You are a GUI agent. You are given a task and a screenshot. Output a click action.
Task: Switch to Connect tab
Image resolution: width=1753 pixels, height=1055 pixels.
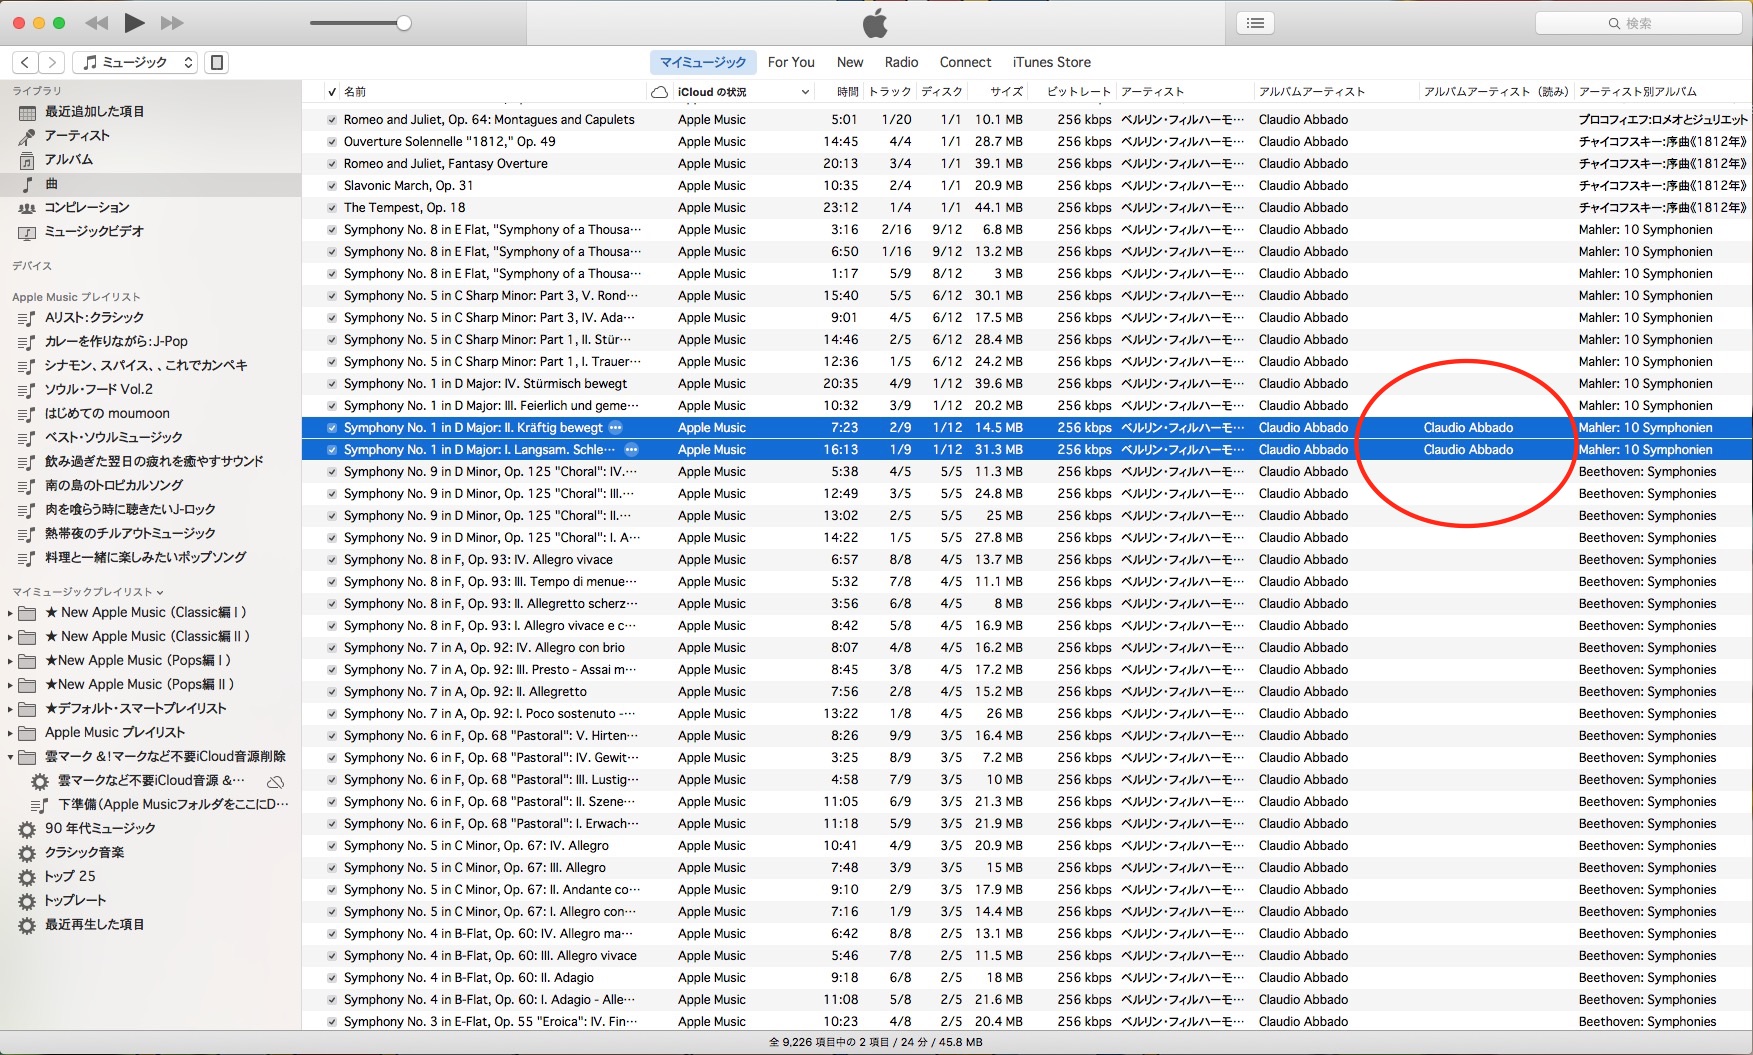965,62
